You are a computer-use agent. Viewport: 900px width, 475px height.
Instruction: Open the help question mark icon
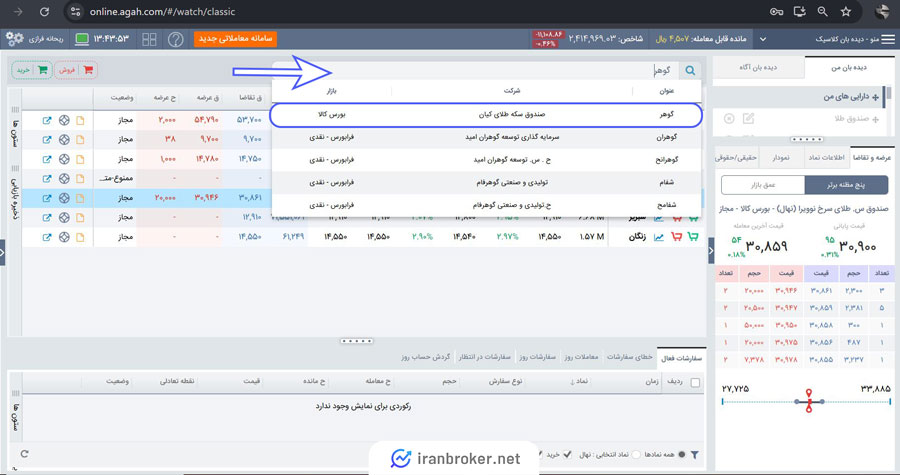click(176, 39)
